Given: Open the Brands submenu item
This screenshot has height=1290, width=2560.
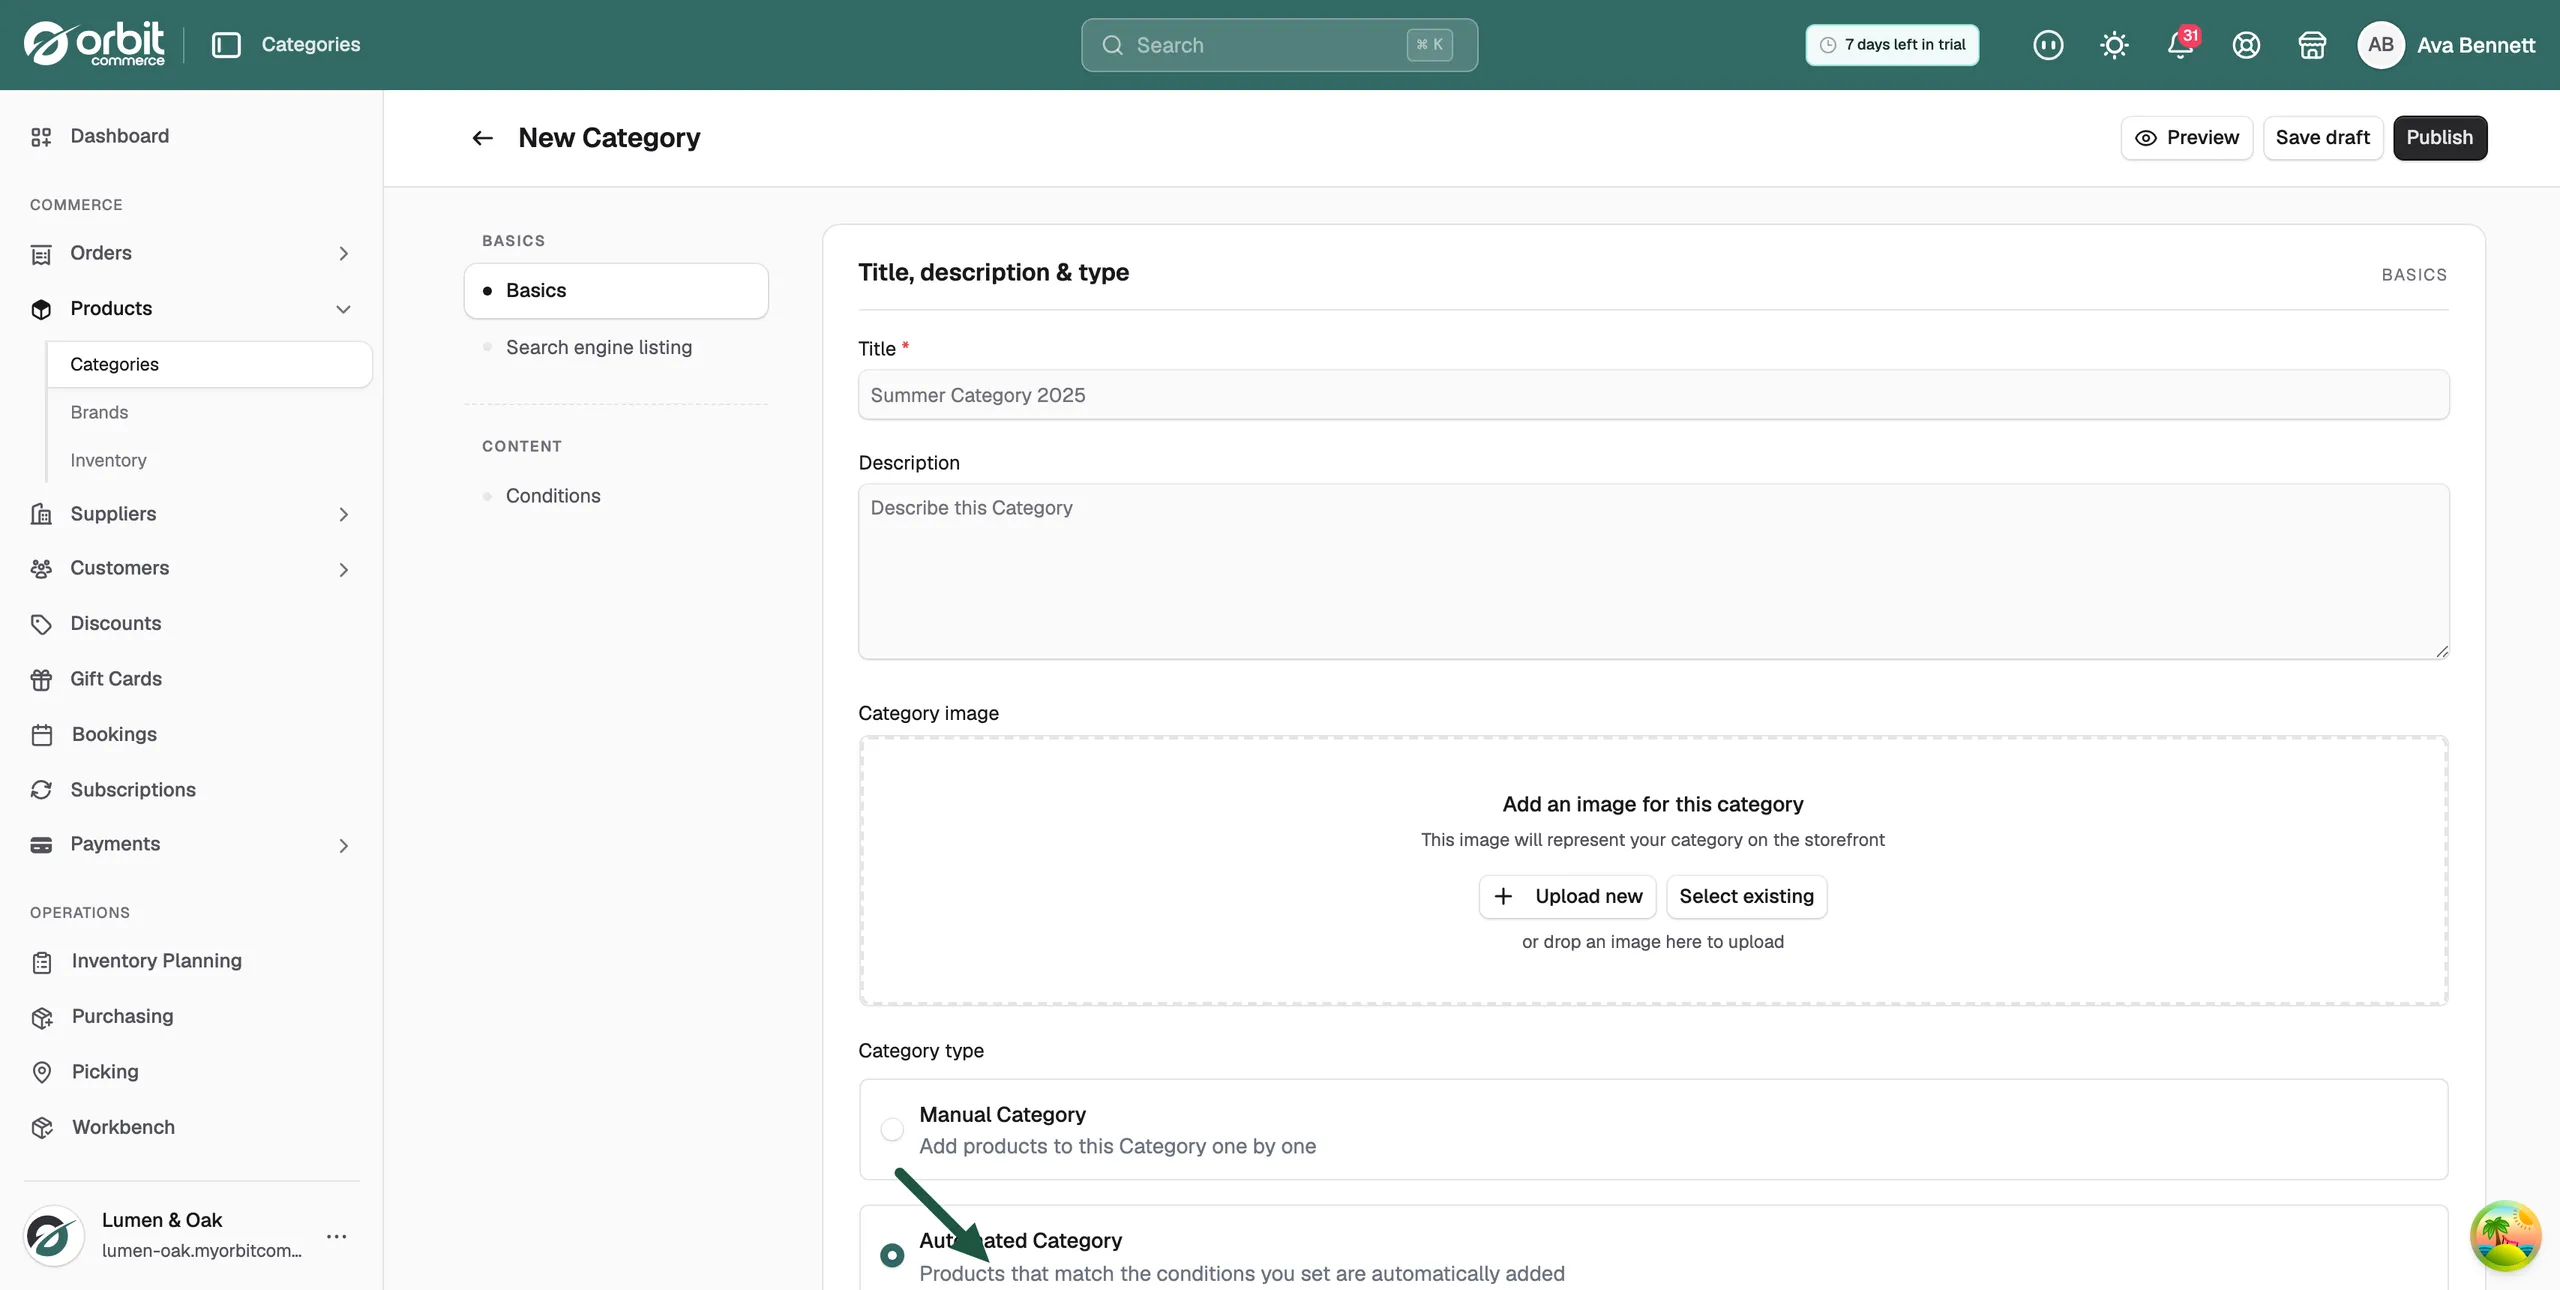Looking at the screenshot, I should click(209, 412).
